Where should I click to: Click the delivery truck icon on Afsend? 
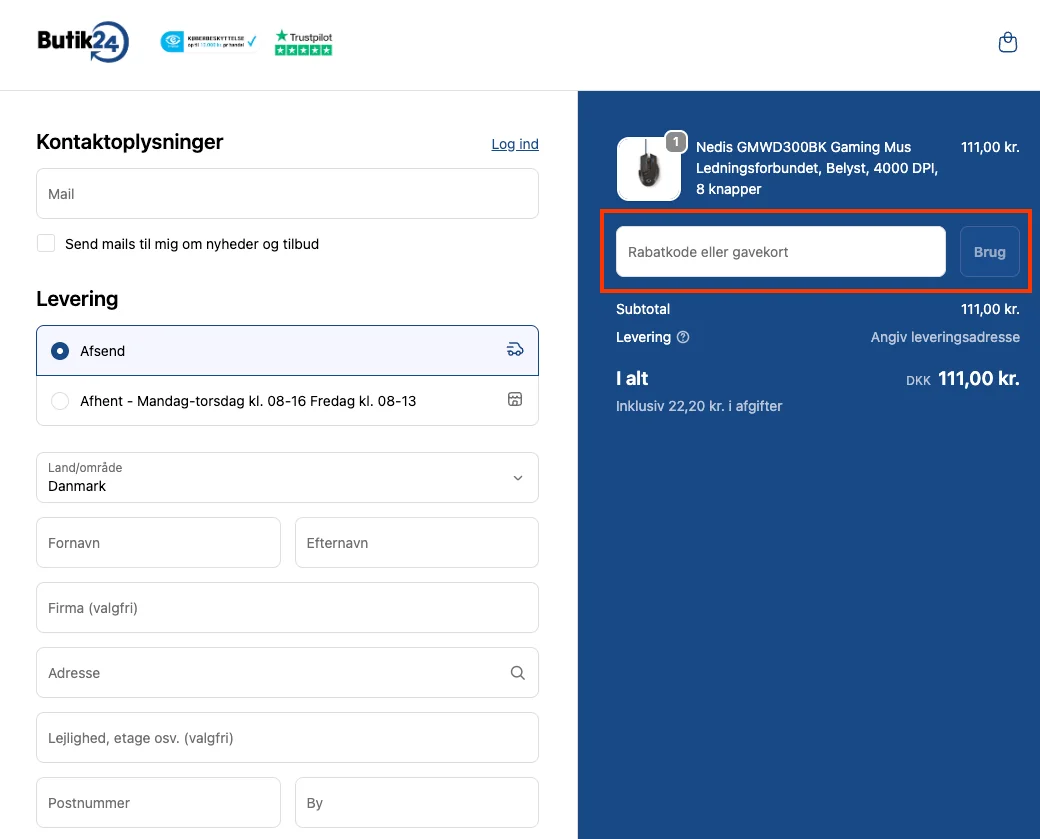(515, 350)
